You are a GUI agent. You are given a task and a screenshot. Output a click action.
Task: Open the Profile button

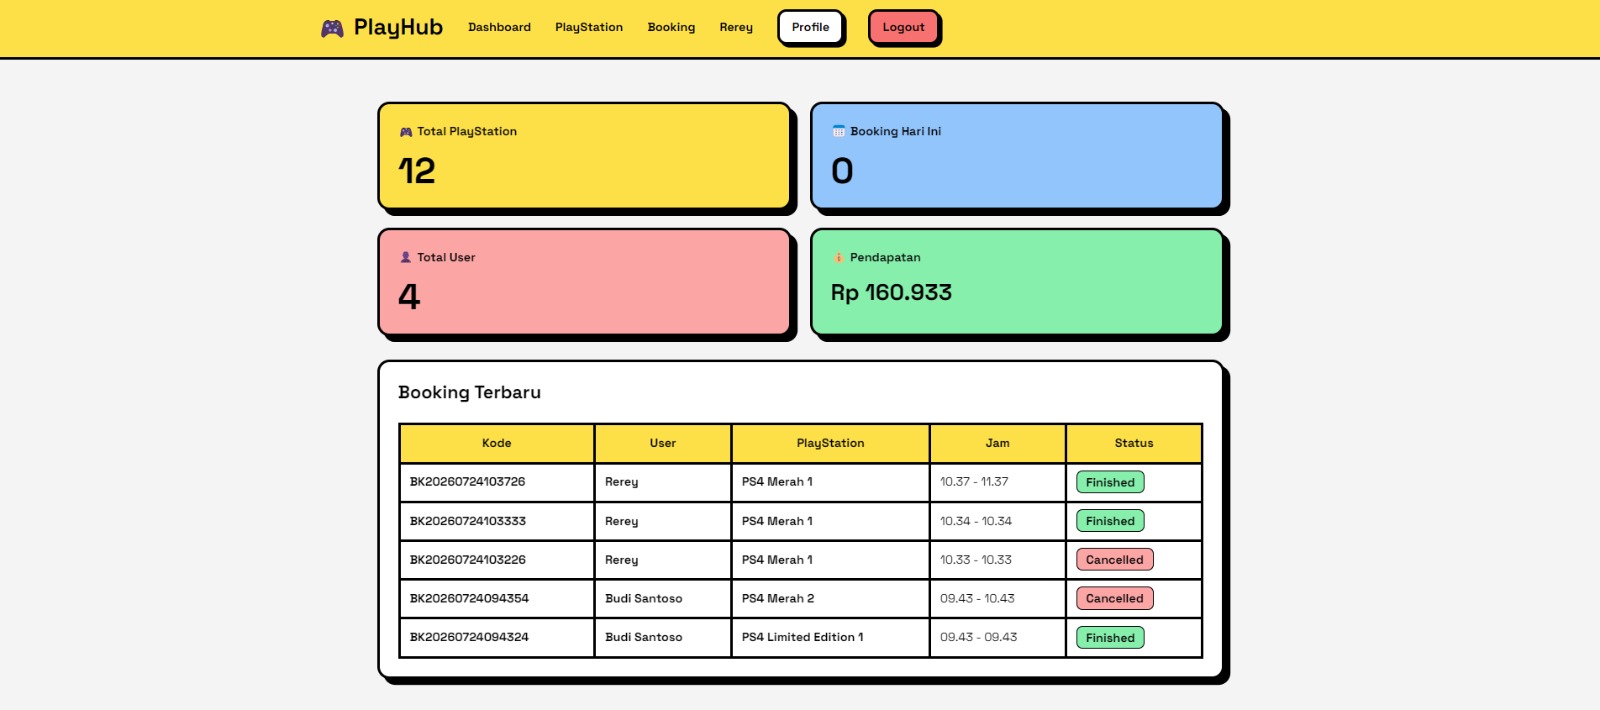point(811,27)
